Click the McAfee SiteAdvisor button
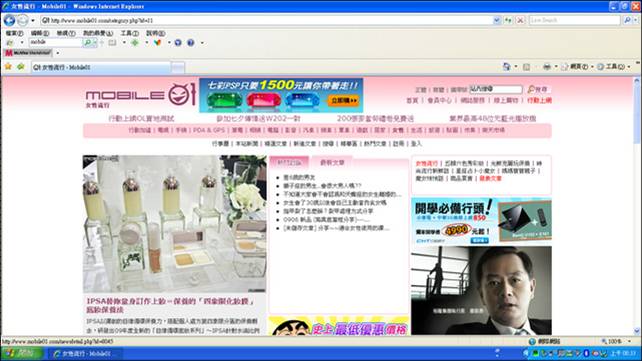Screen dimensions: 642x361 28,53
